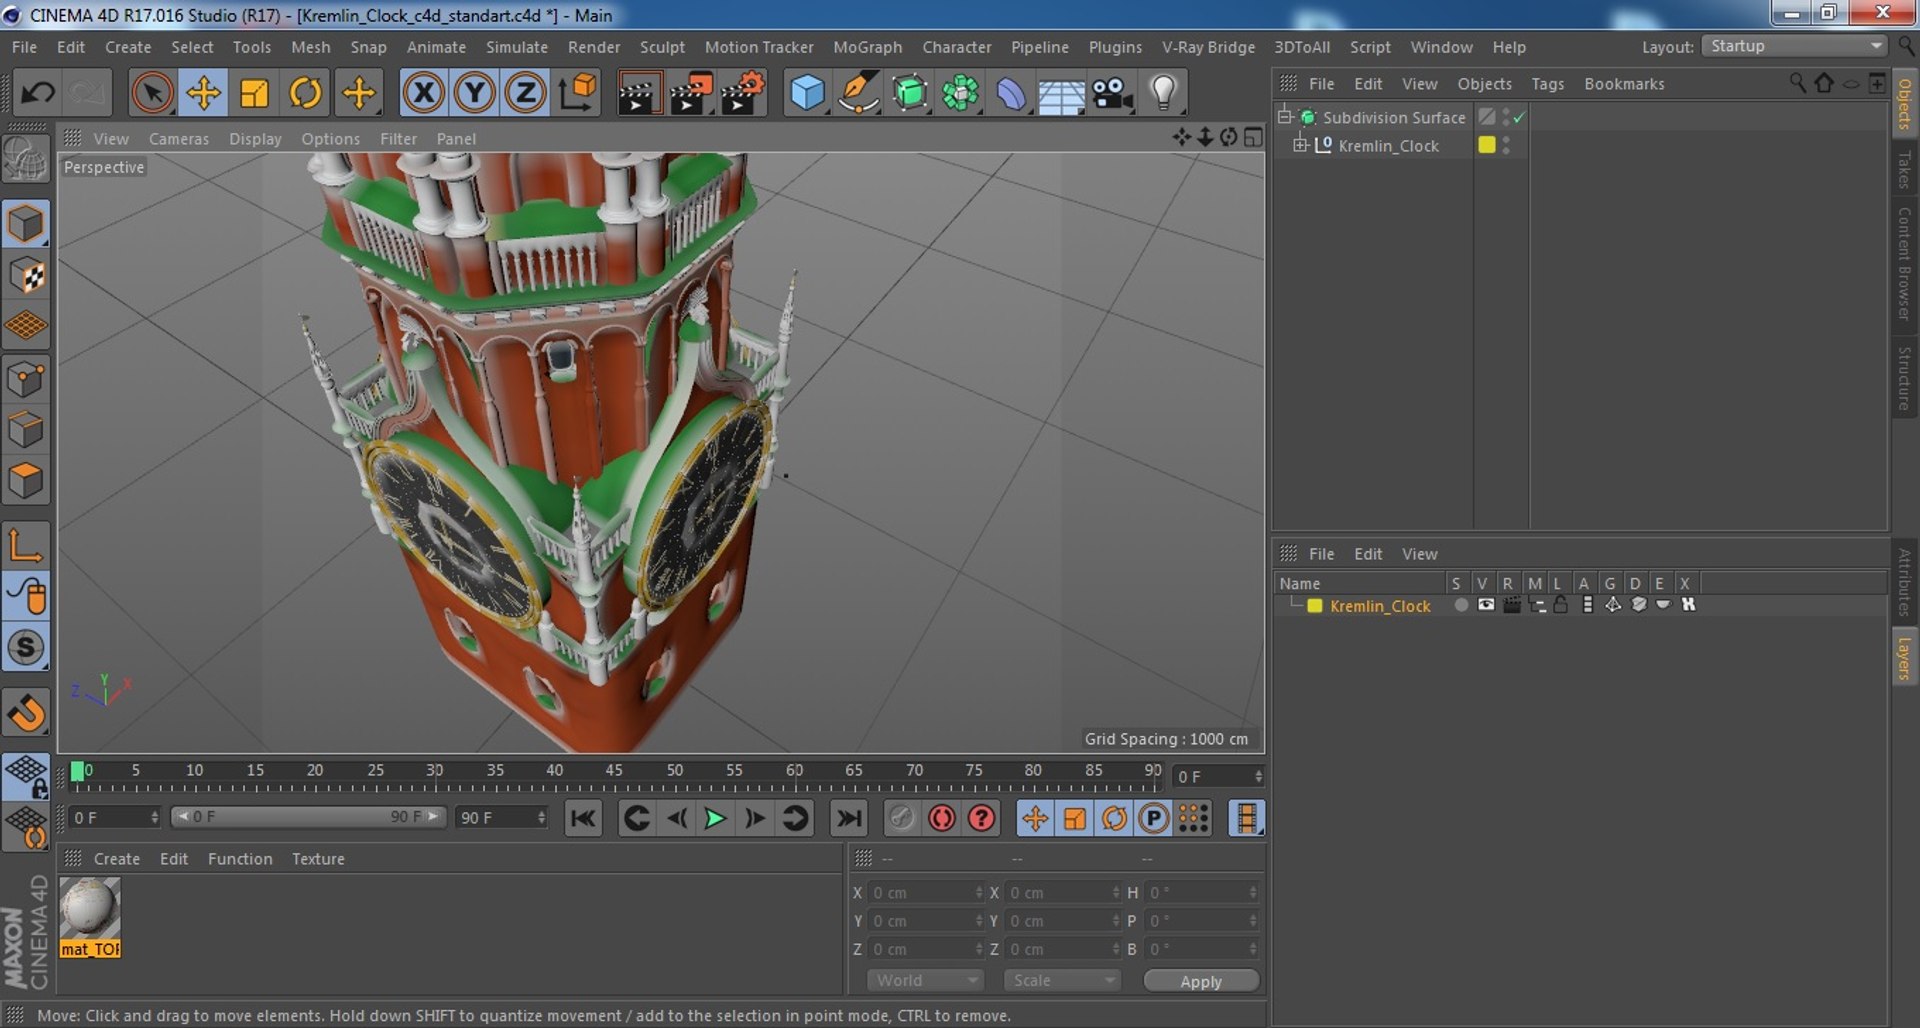1920x1028 pixels.
Task: Add a Cube primitive object
Action: pyautogui.click(x=807, y=93)
